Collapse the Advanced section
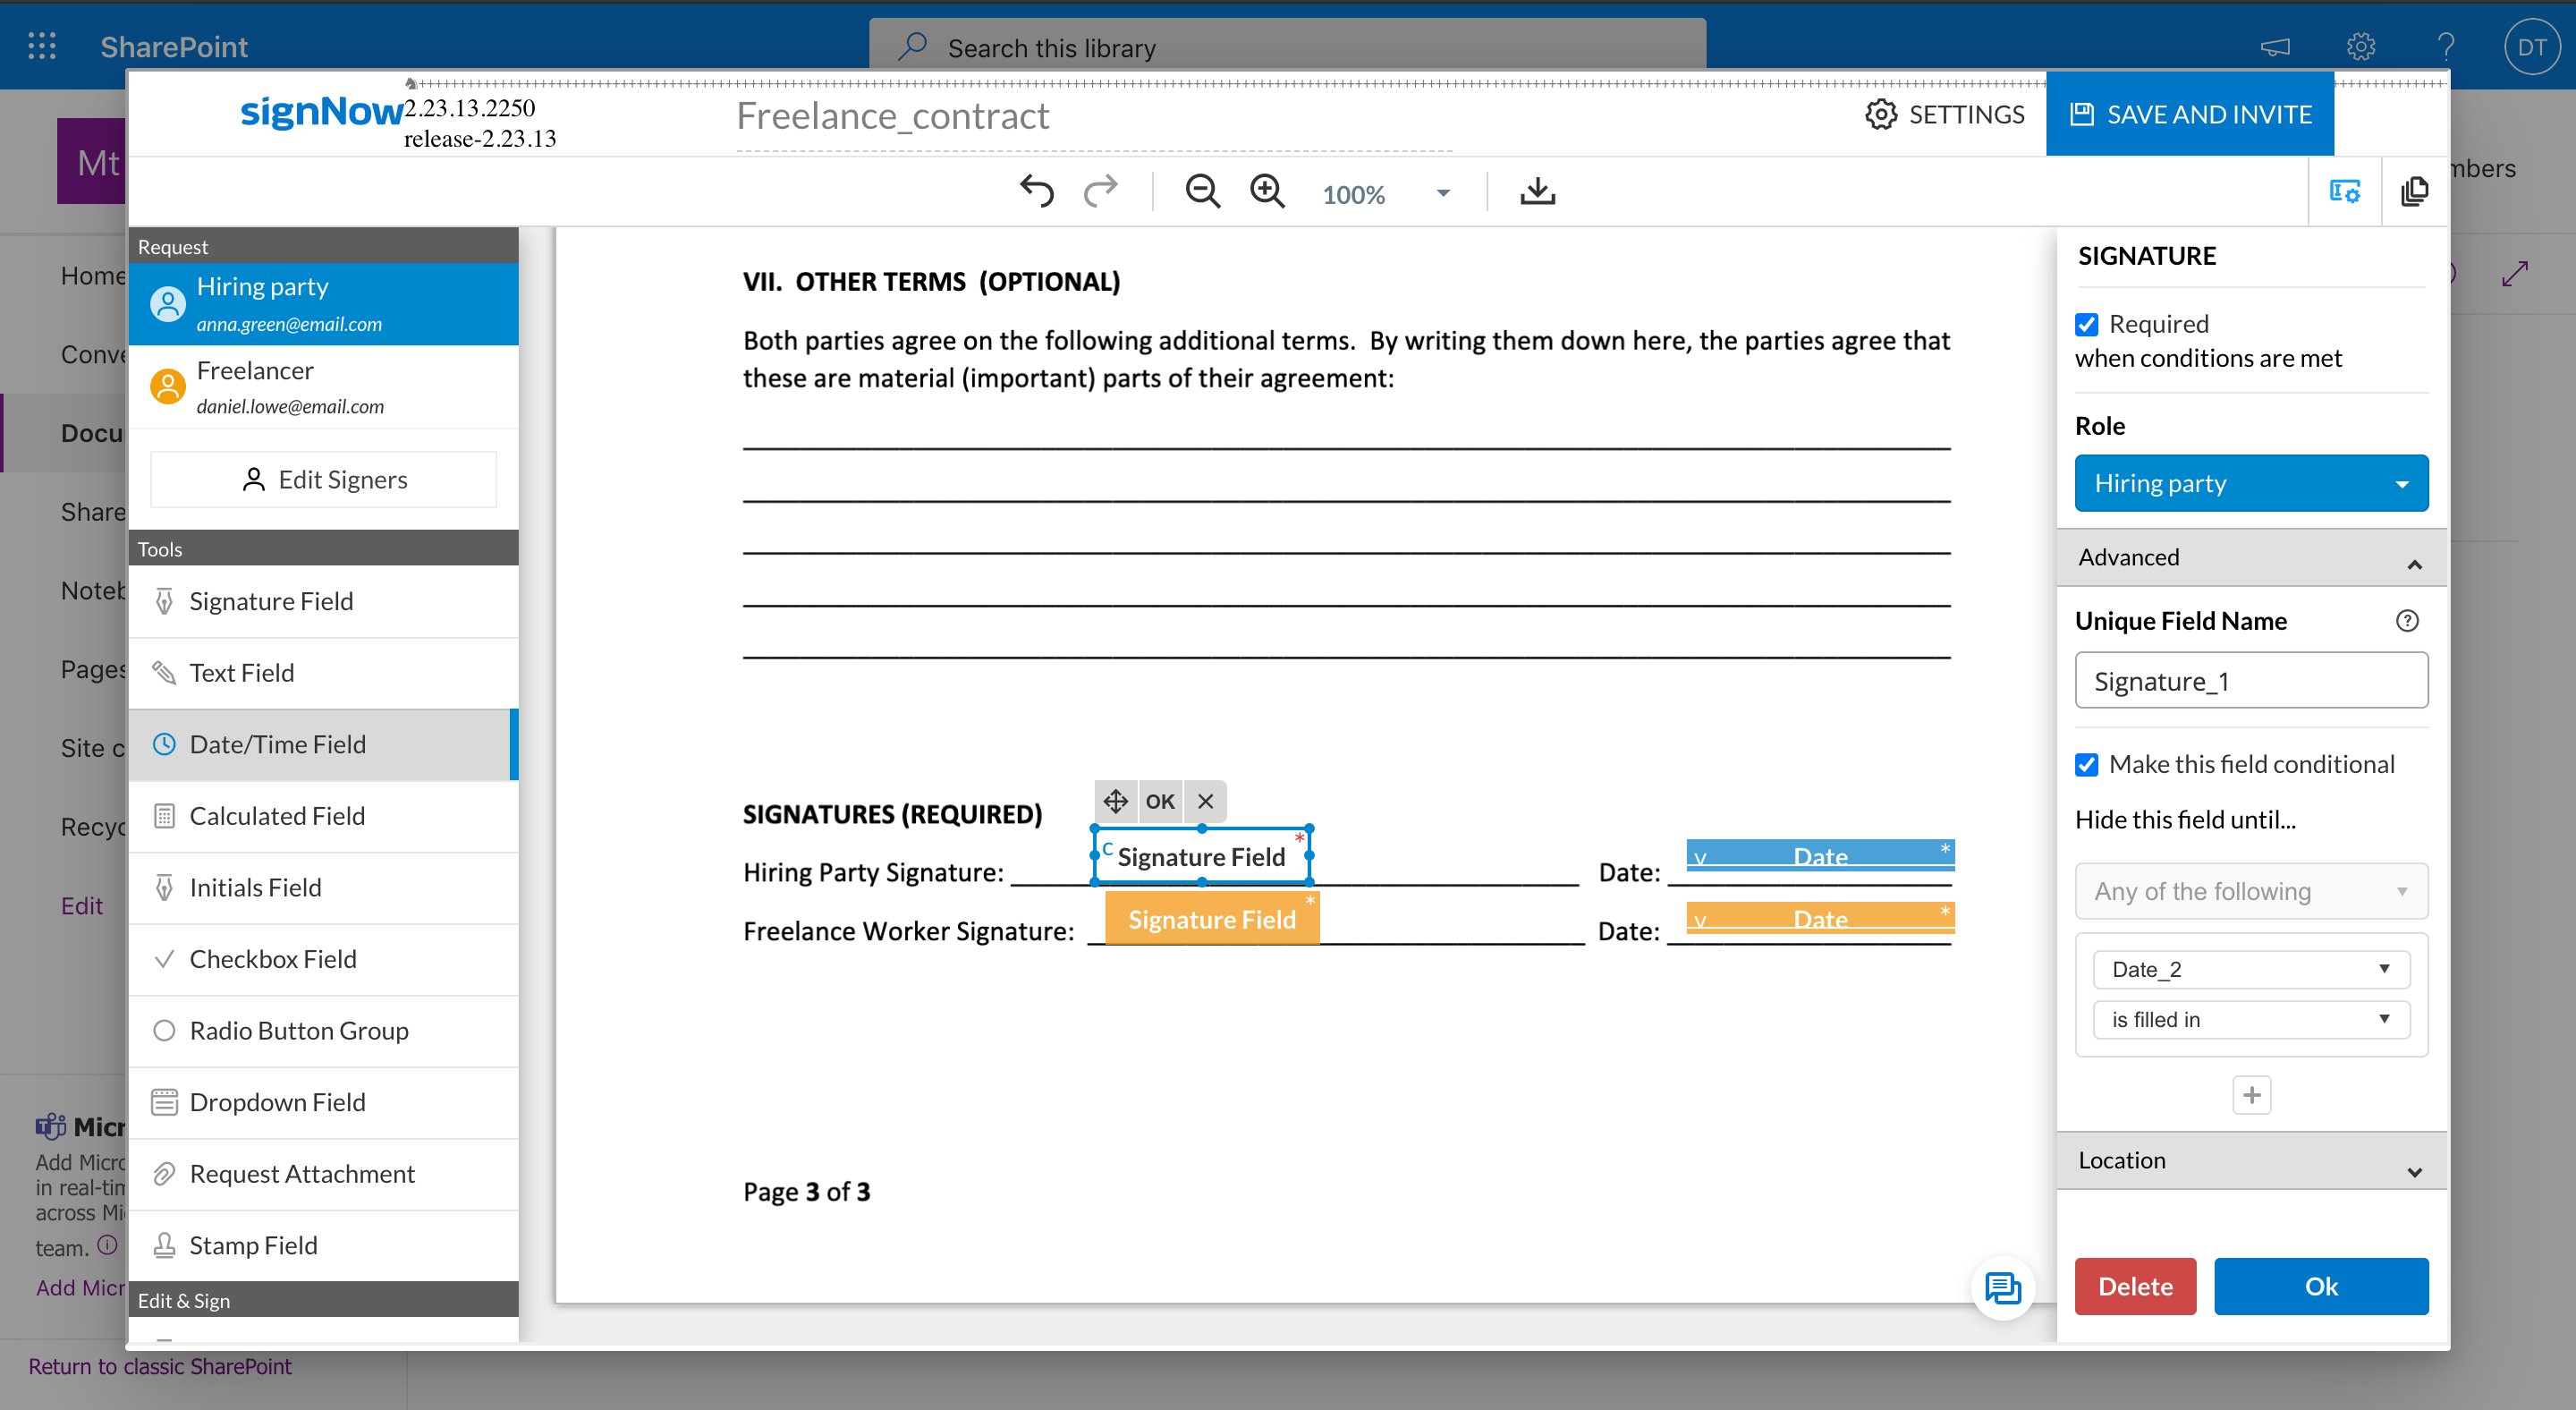Screen dimensions: 2576x1410 (x=2416, y=562)
